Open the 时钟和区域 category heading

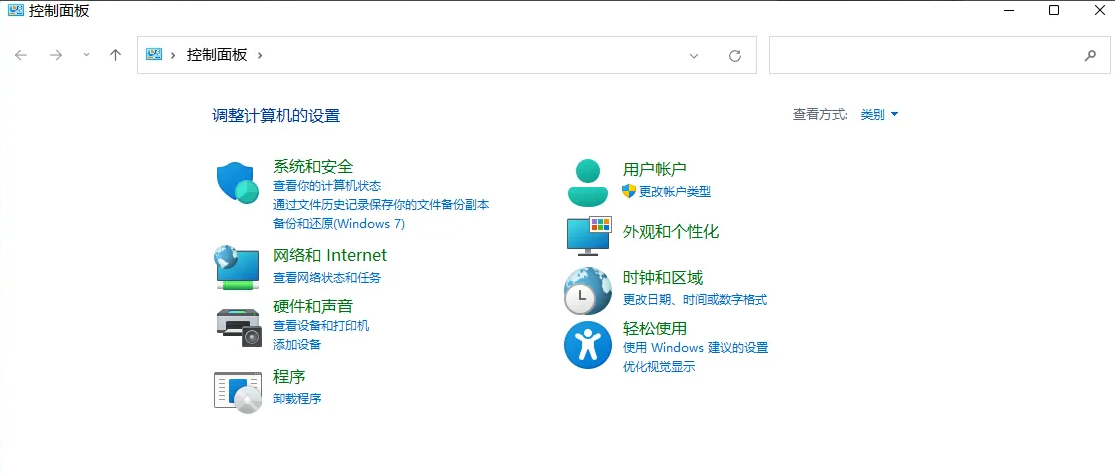[x=663, y=277]
